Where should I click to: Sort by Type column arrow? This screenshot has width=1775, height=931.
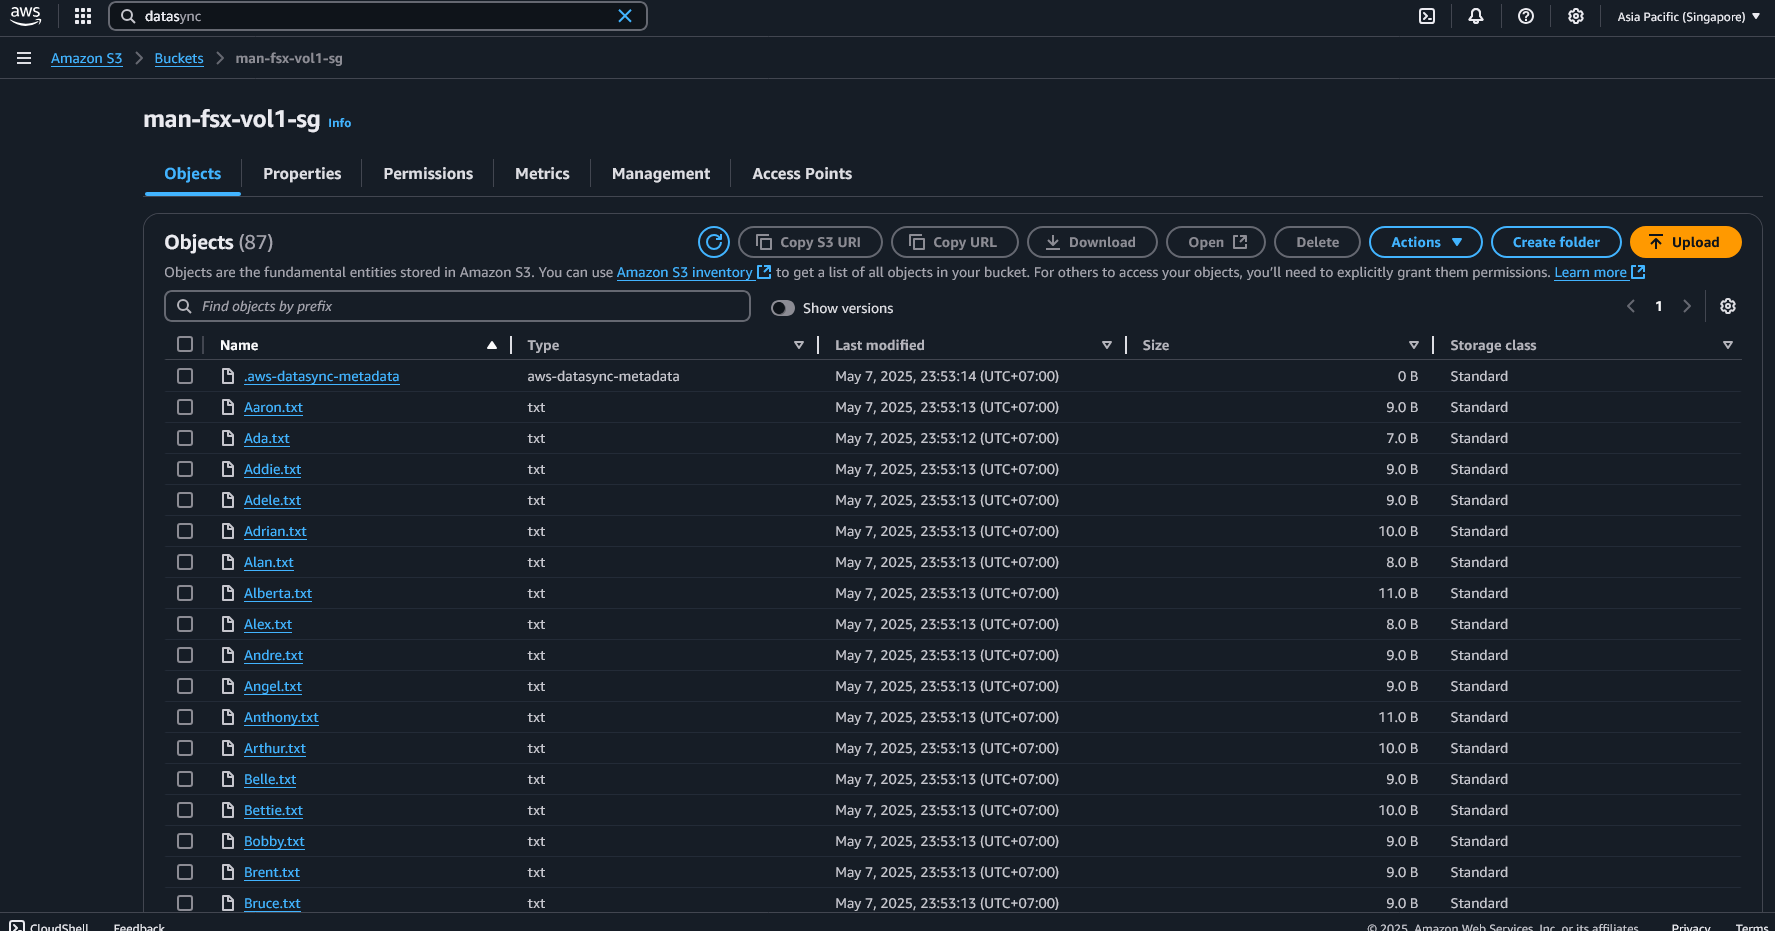pos(799,345)
